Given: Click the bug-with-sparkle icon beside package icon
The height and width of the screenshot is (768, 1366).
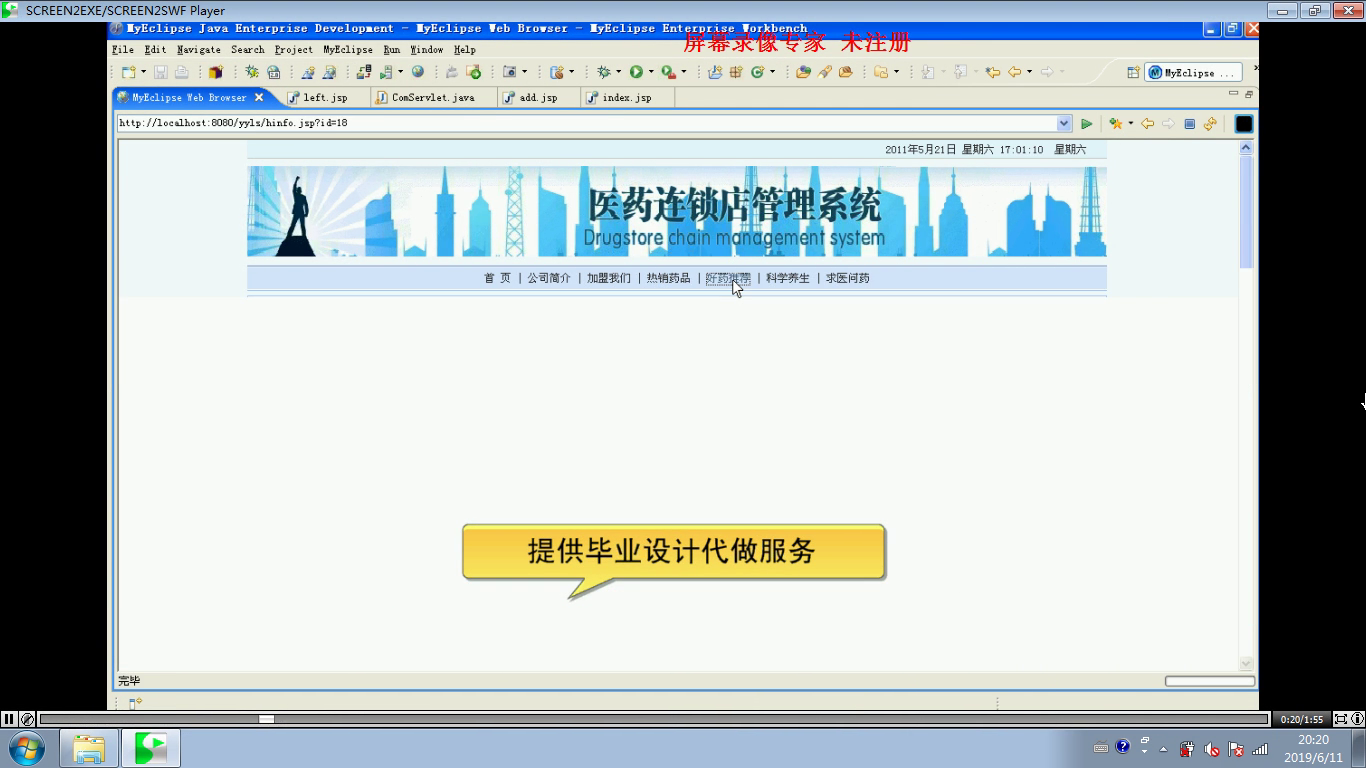Looking at the screenshot, I should pyautogui.click(x=252, y=72).
